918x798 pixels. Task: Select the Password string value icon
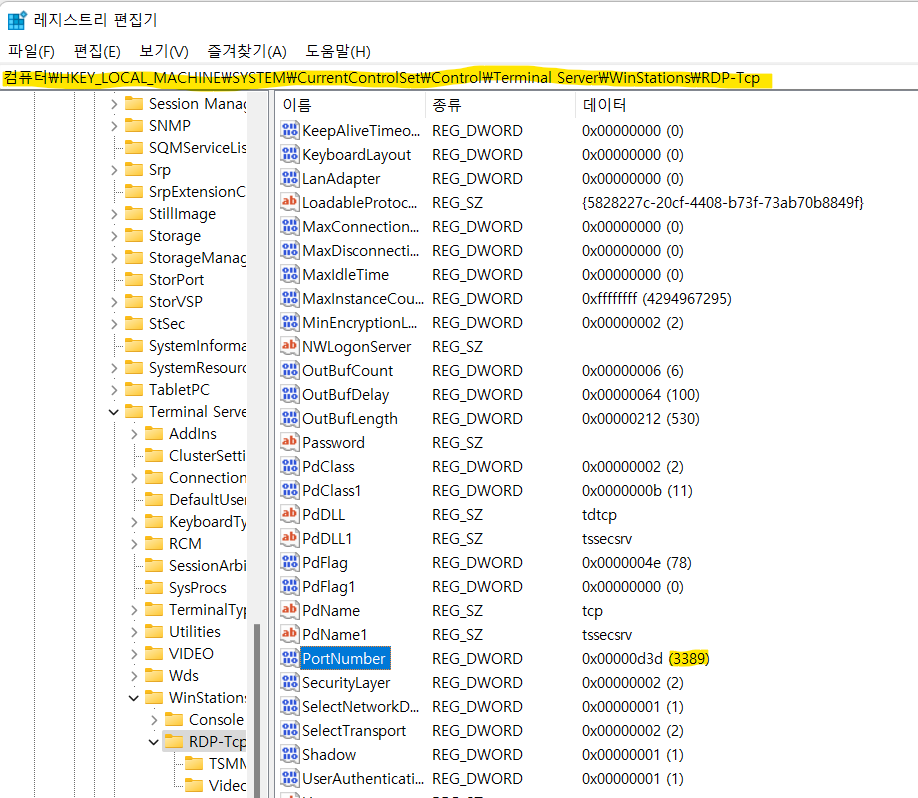tap(290, 442)
